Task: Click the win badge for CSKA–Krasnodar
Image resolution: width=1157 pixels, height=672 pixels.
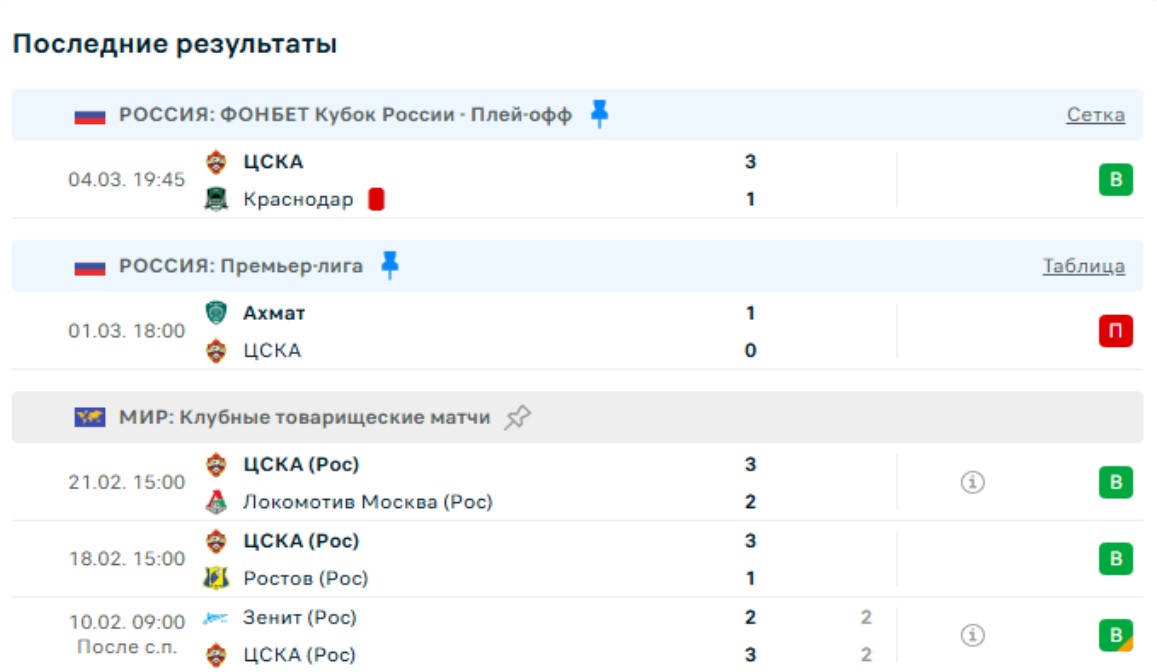Action: coord(1116,181)
